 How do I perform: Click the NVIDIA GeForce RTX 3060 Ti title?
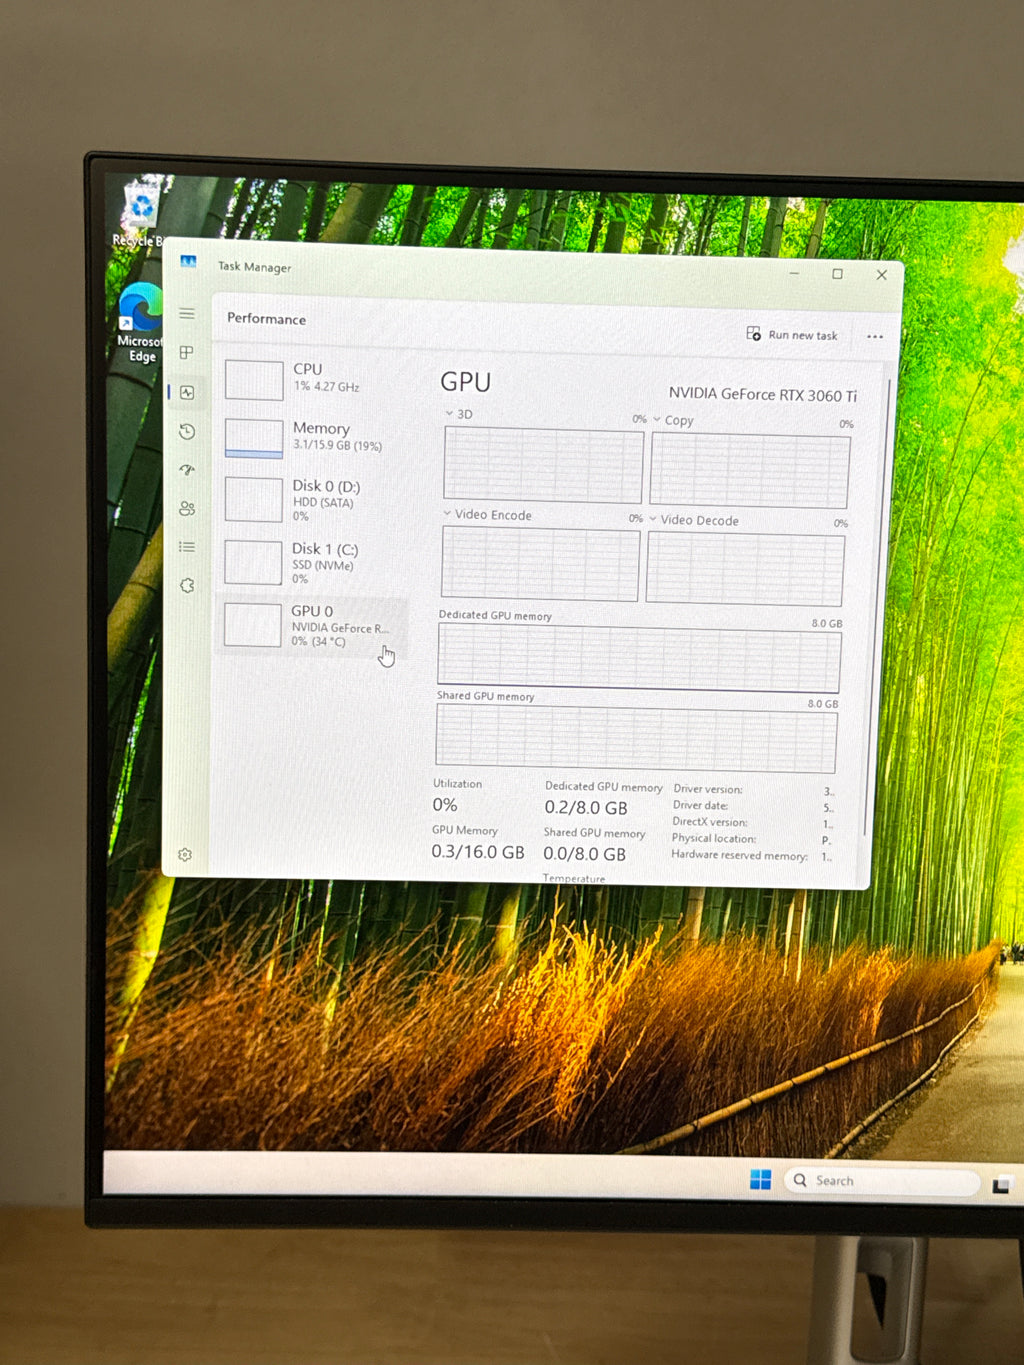click(762, 394)
